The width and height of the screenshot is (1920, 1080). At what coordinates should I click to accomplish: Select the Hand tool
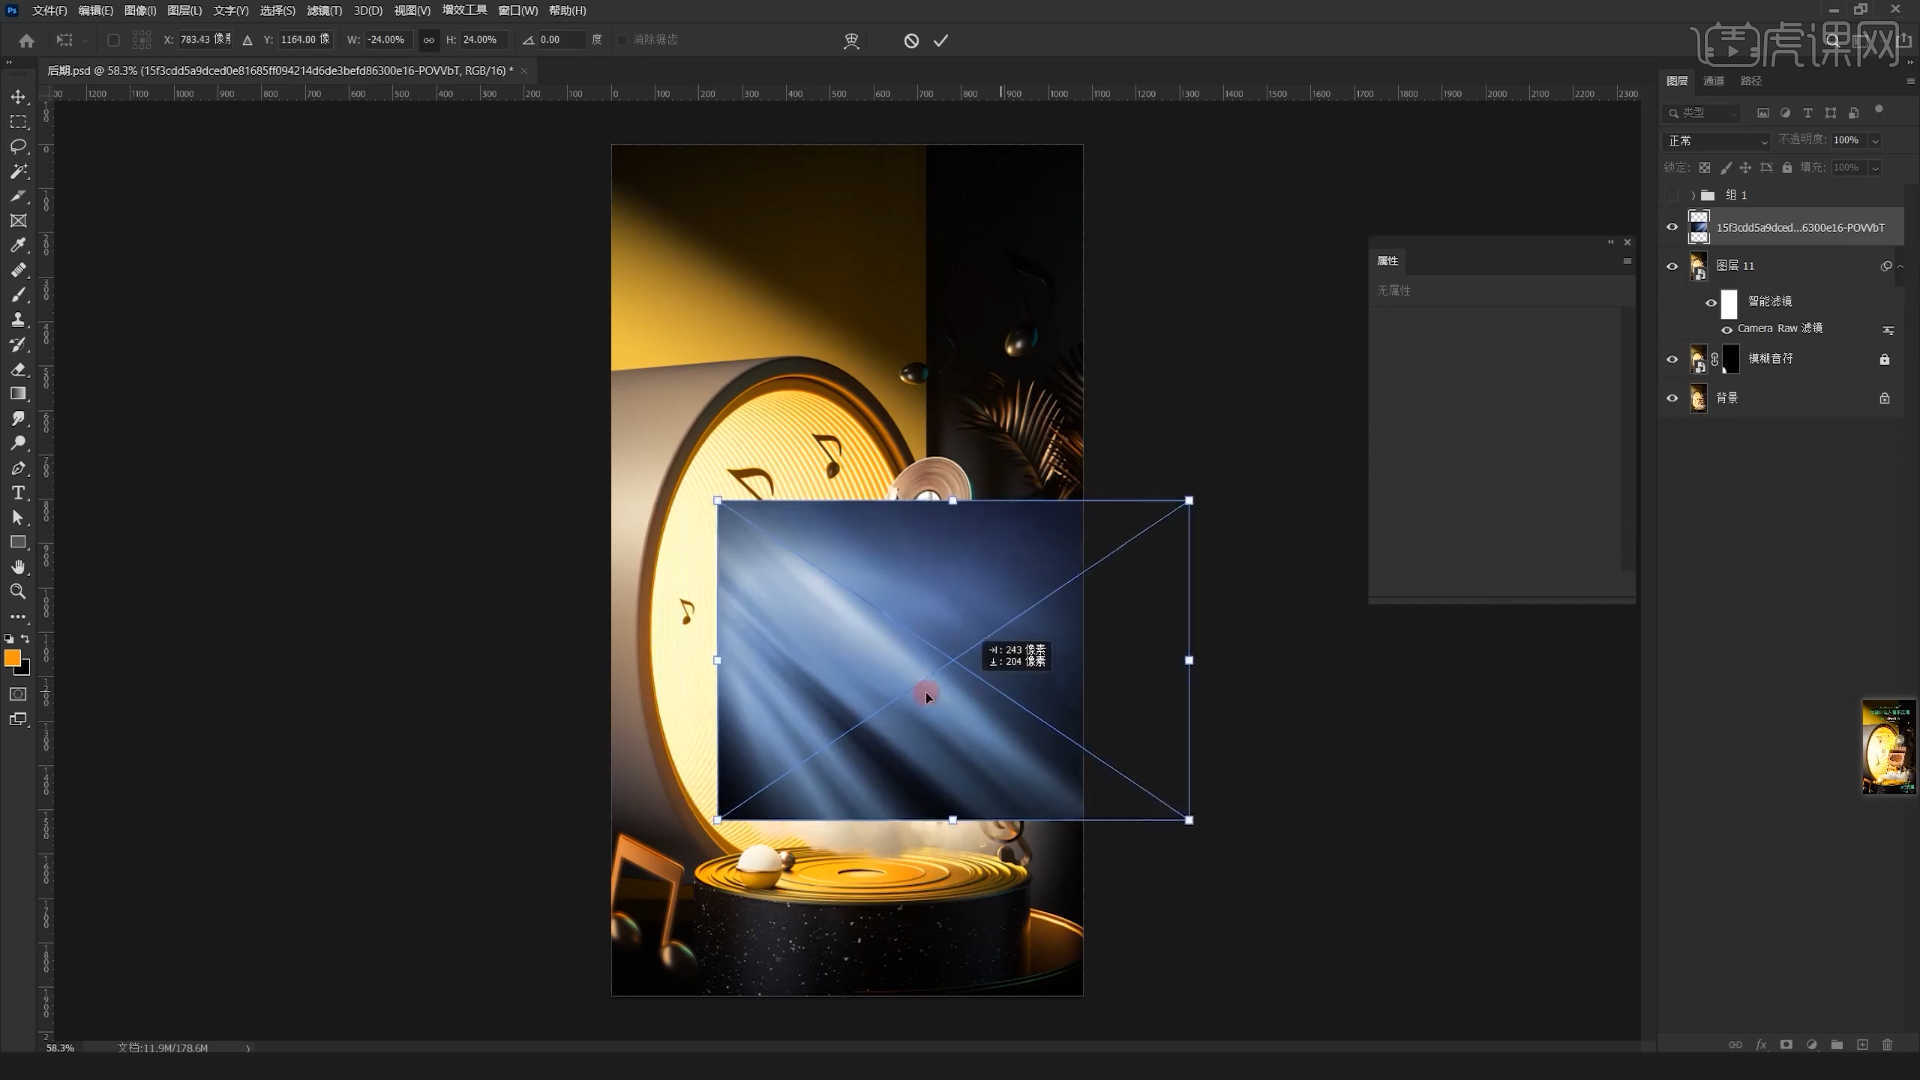[x=18, y=567]
